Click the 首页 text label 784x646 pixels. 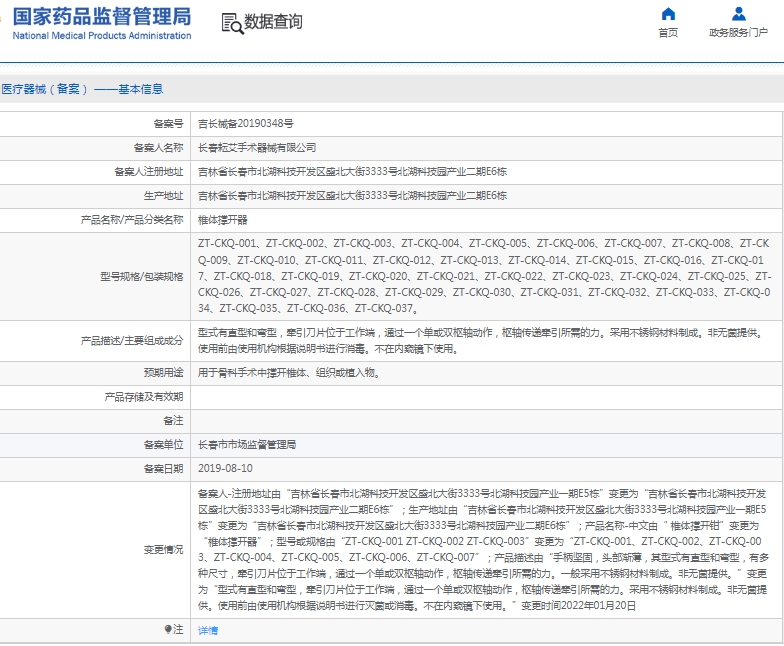pyautogui.click(x=668, y=32)
